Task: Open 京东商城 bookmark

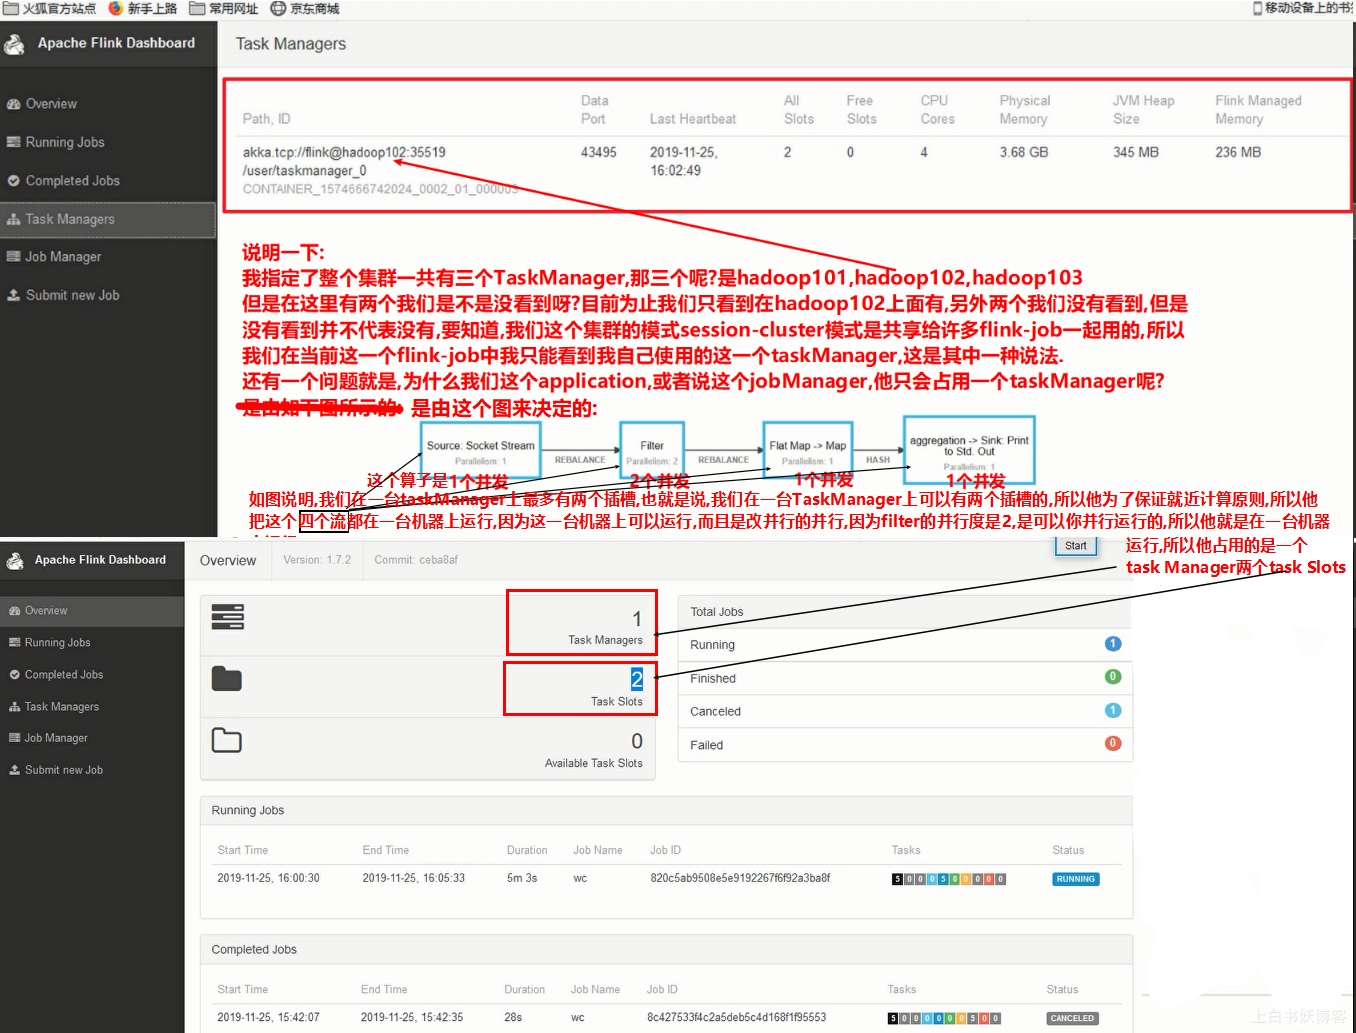Action: point(306,8)
